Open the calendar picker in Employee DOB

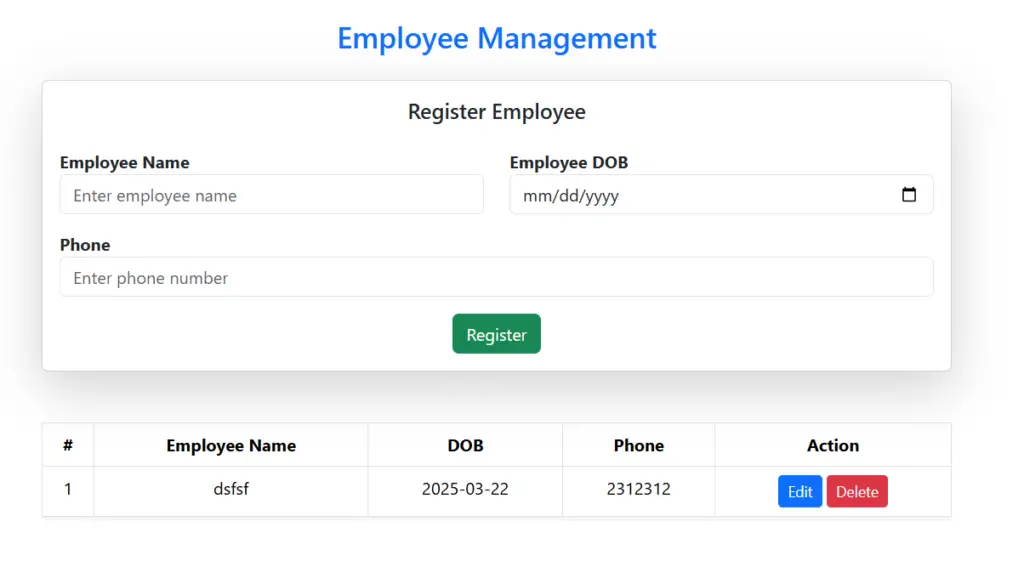click(908, 195)
